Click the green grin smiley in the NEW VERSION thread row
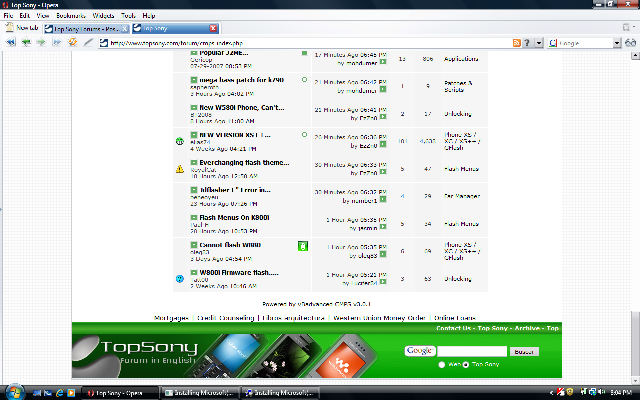This screenshot has height=400, width=640. (180, 141)
